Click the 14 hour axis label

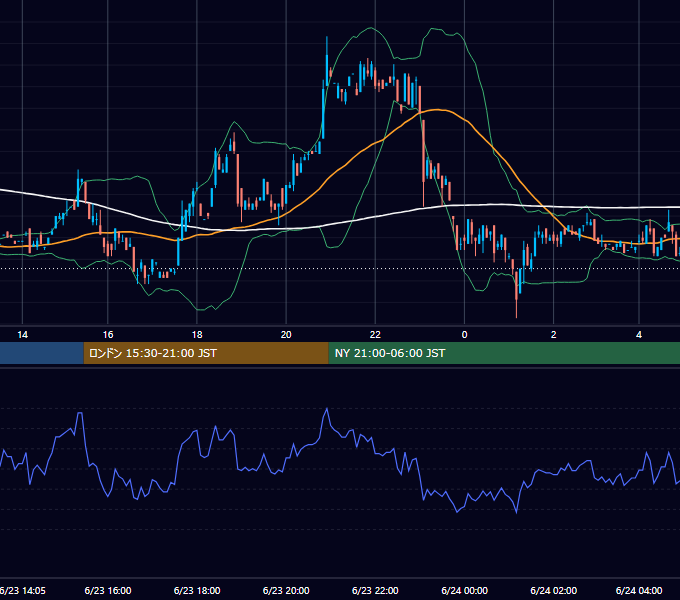pyautogui.click(x=23, y=335)
